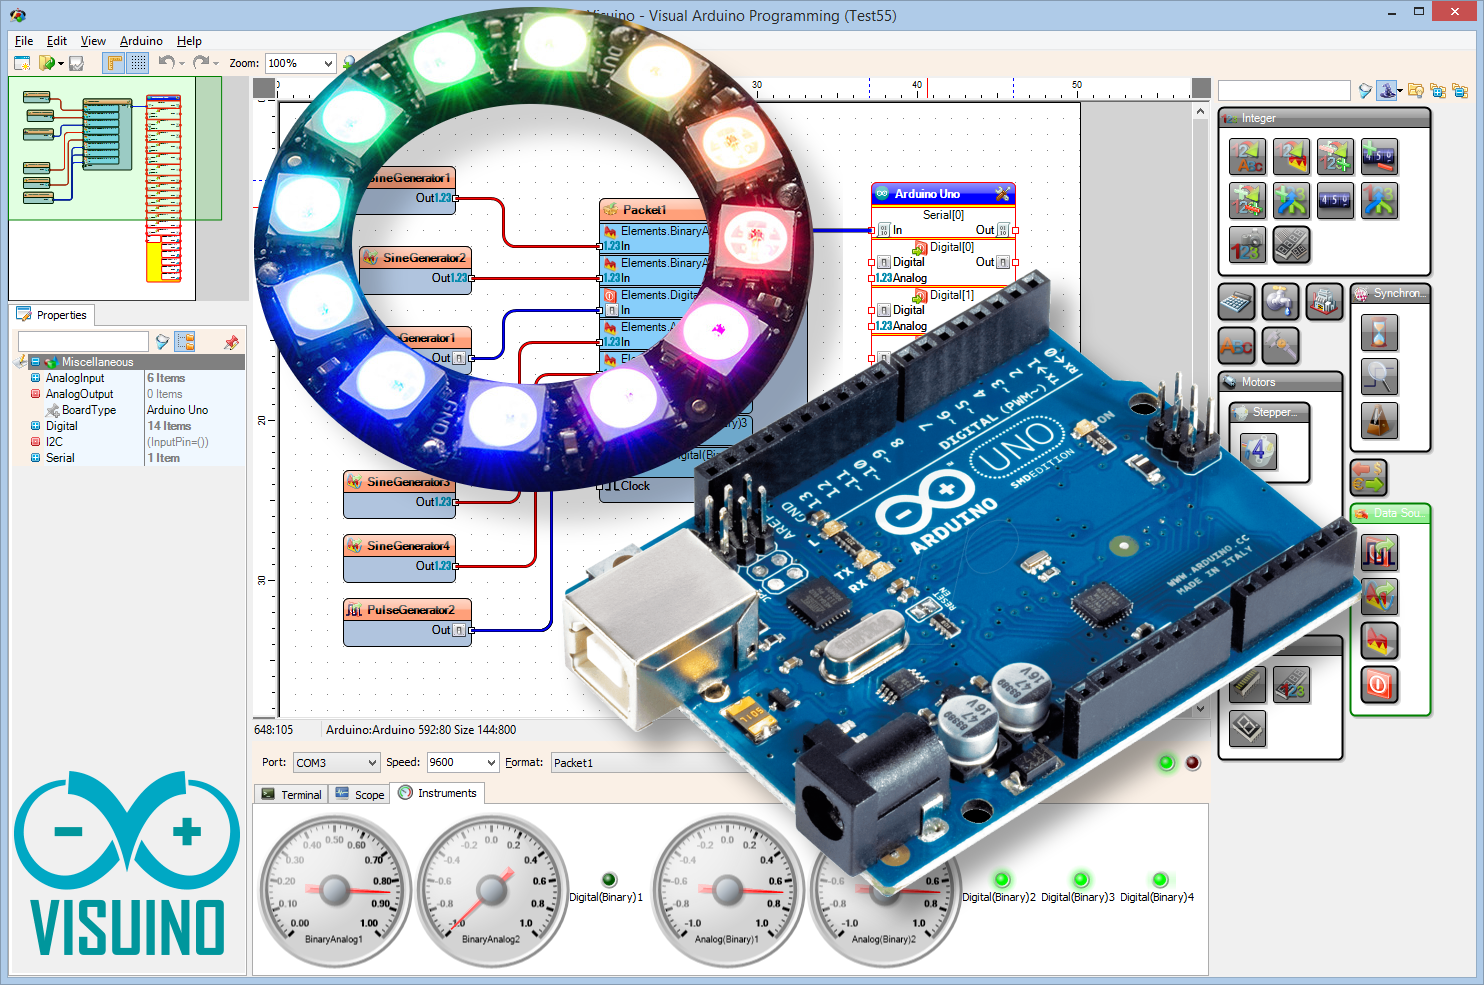Viewport: 1484px width, 985px height.
Task: Select the wizard hat component view icon
Action: (x=1387, y=91)
